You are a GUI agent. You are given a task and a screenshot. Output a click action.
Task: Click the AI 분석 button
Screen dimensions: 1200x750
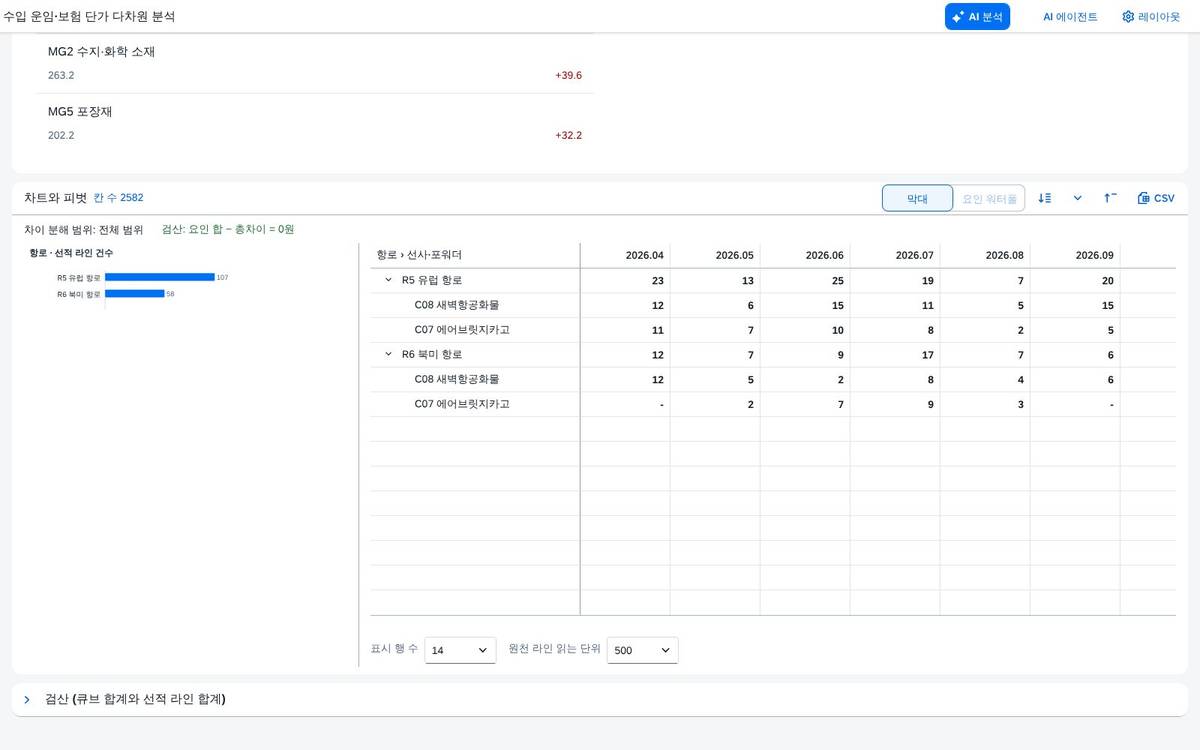pos(977,17)
